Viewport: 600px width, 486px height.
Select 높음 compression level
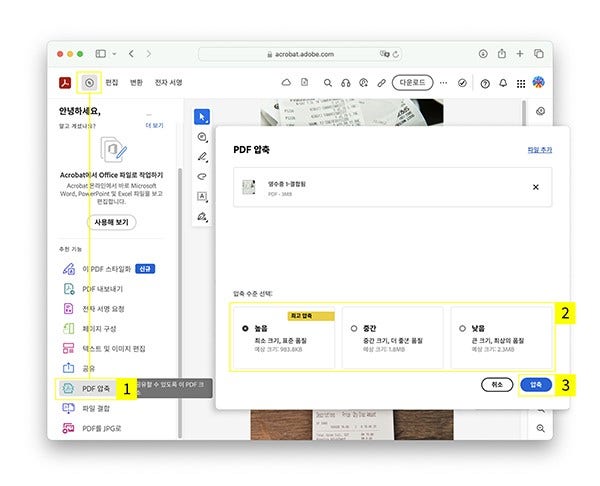click(284, 338)
